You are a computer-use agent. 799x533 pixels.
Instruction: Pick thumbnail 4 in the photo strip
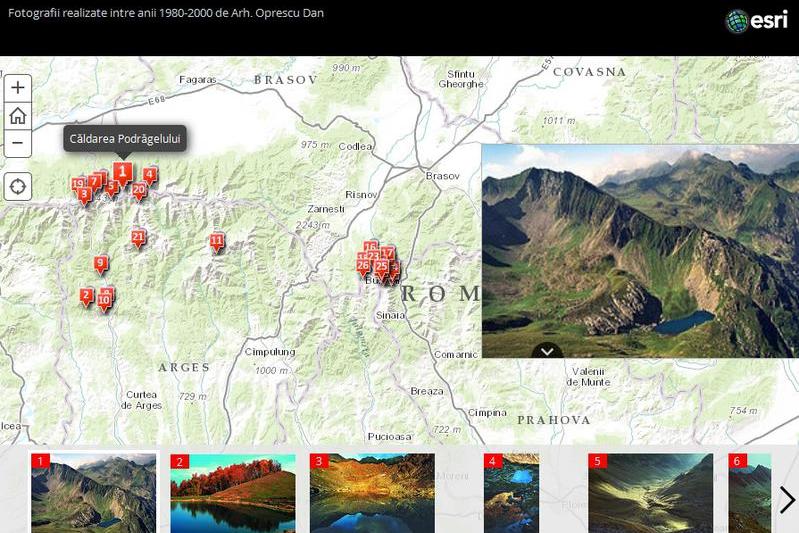coord(511,493)
